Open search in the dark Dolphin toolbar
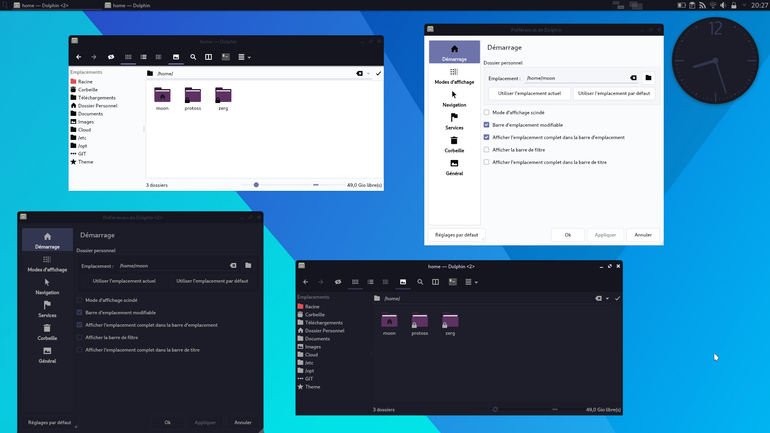 pos(420,282)
